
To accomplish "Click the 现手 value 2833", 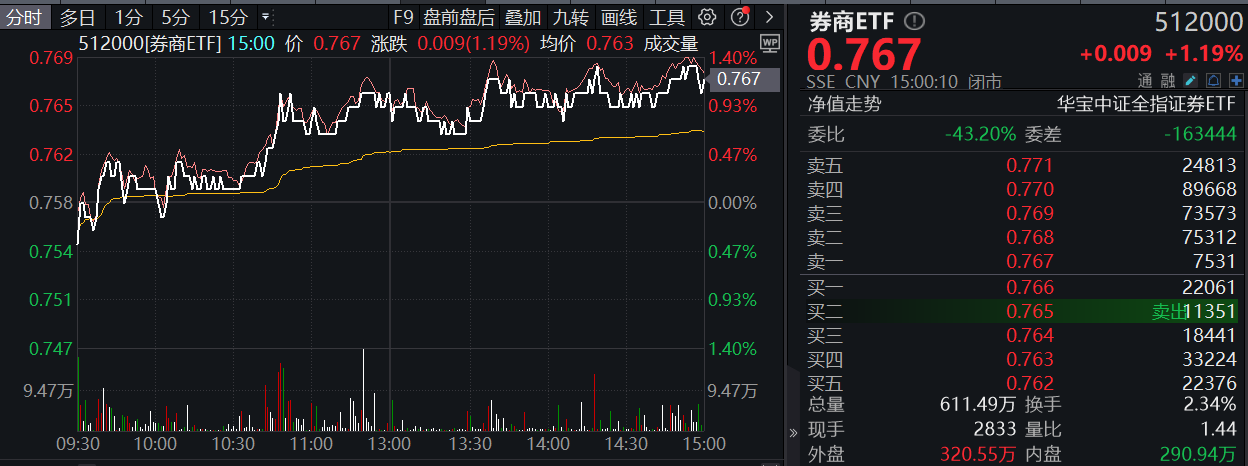I will pos(995,430).
